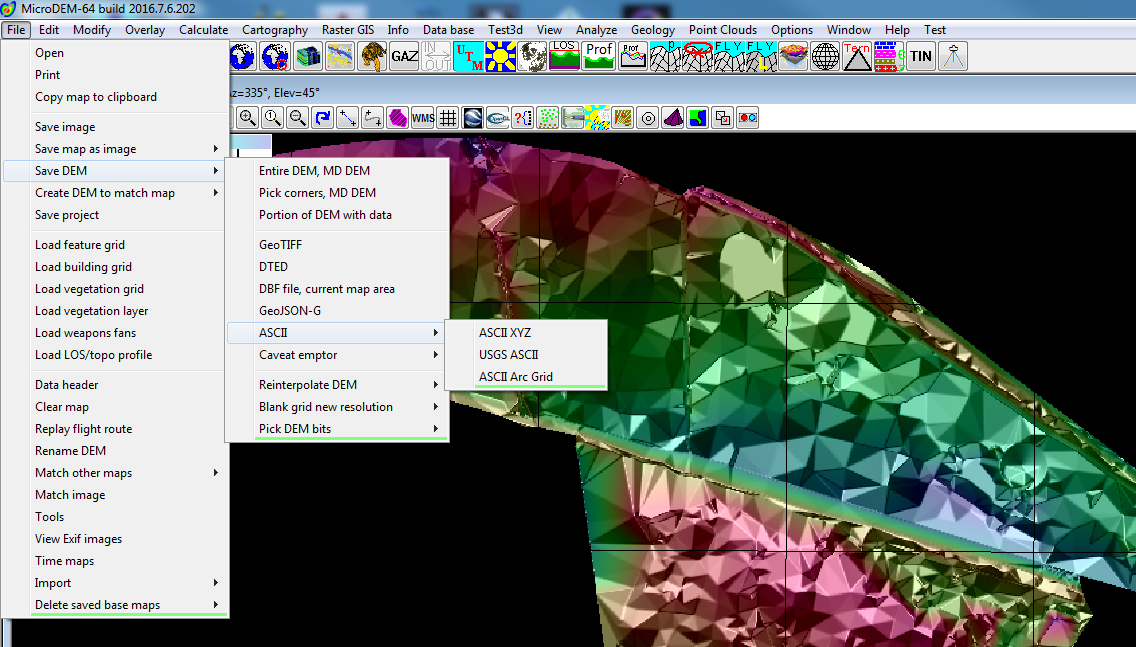Choose USGS ASCII format

coord(526,355)
